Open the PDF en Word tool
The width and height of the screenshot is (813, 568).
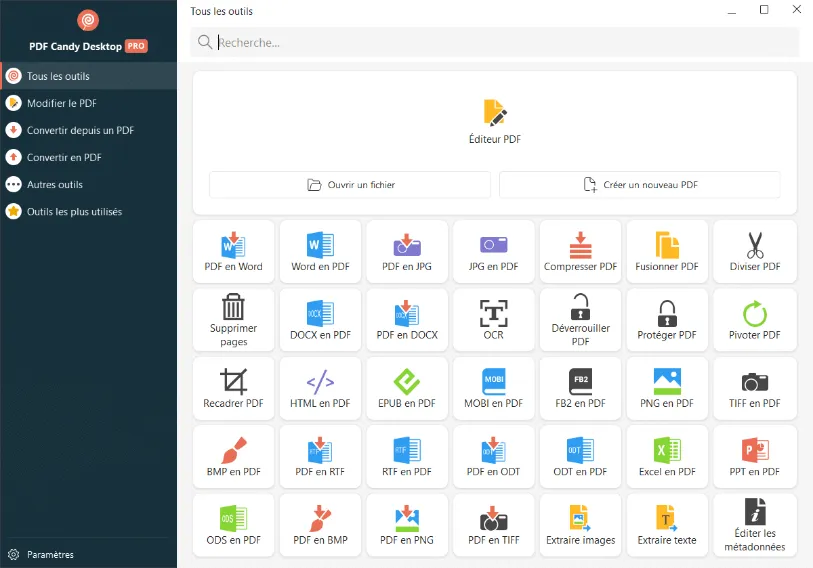pos(233,252)
